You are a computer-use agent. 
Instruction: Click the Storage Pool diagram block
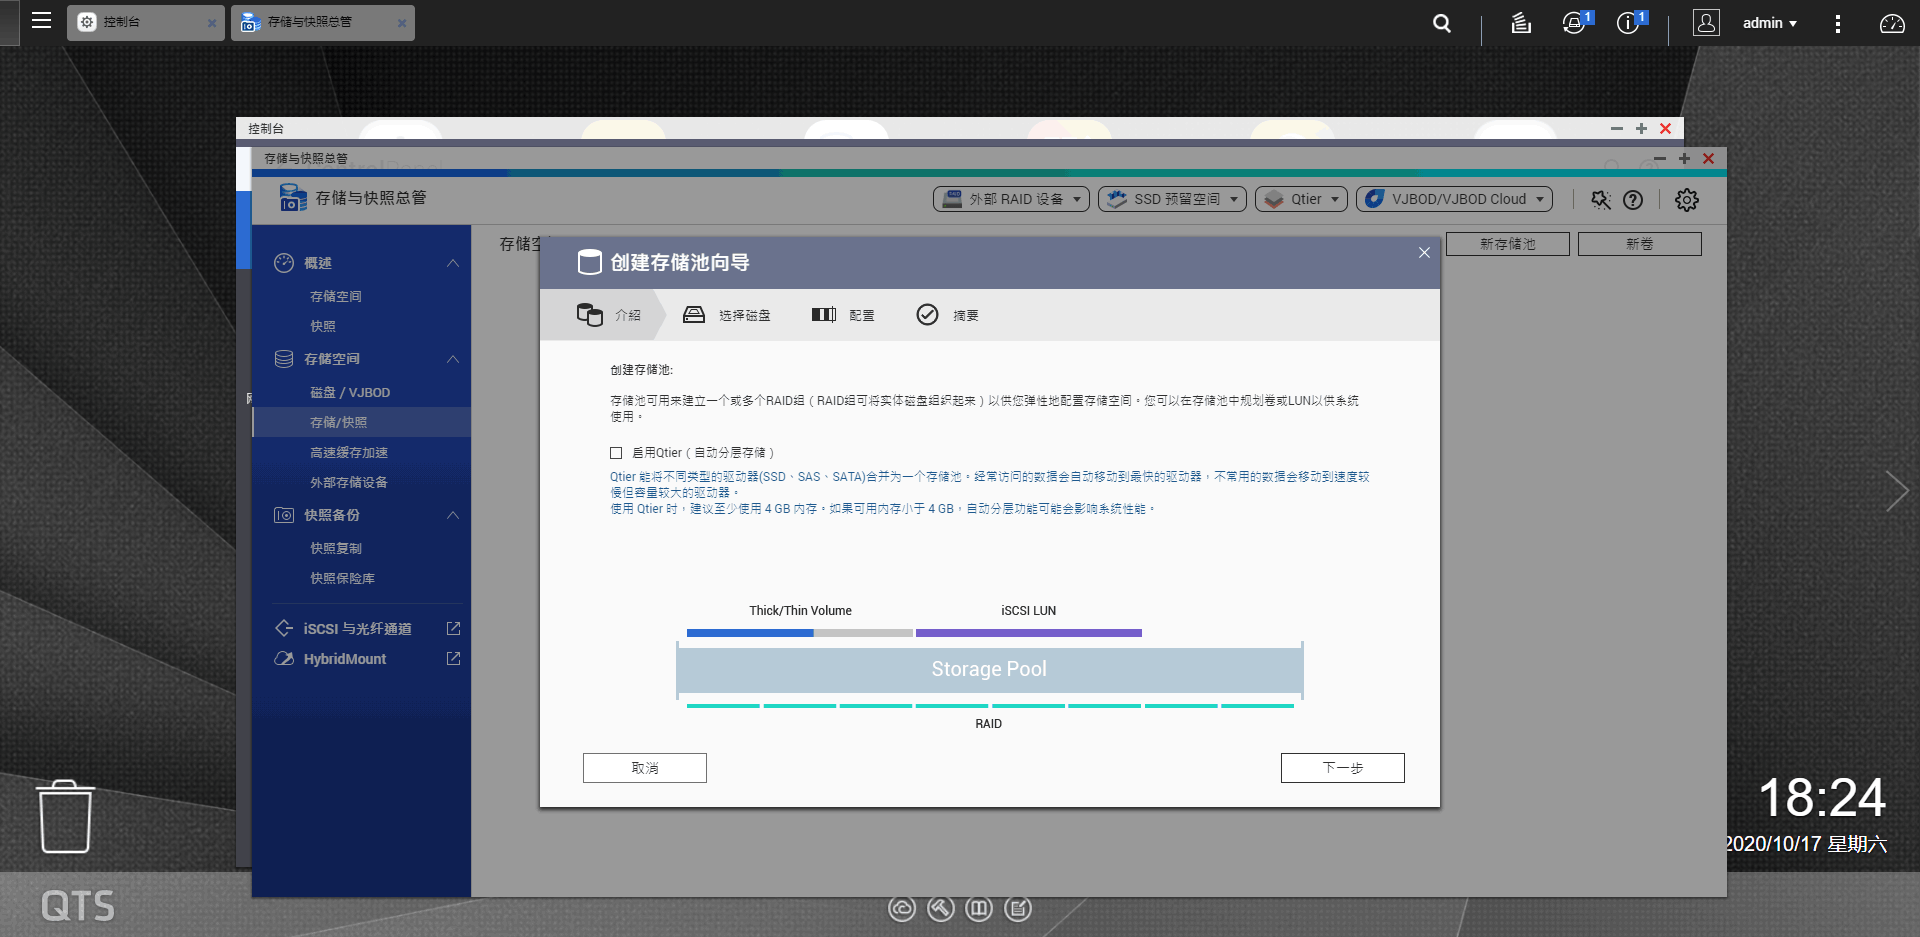click(989, 669)
